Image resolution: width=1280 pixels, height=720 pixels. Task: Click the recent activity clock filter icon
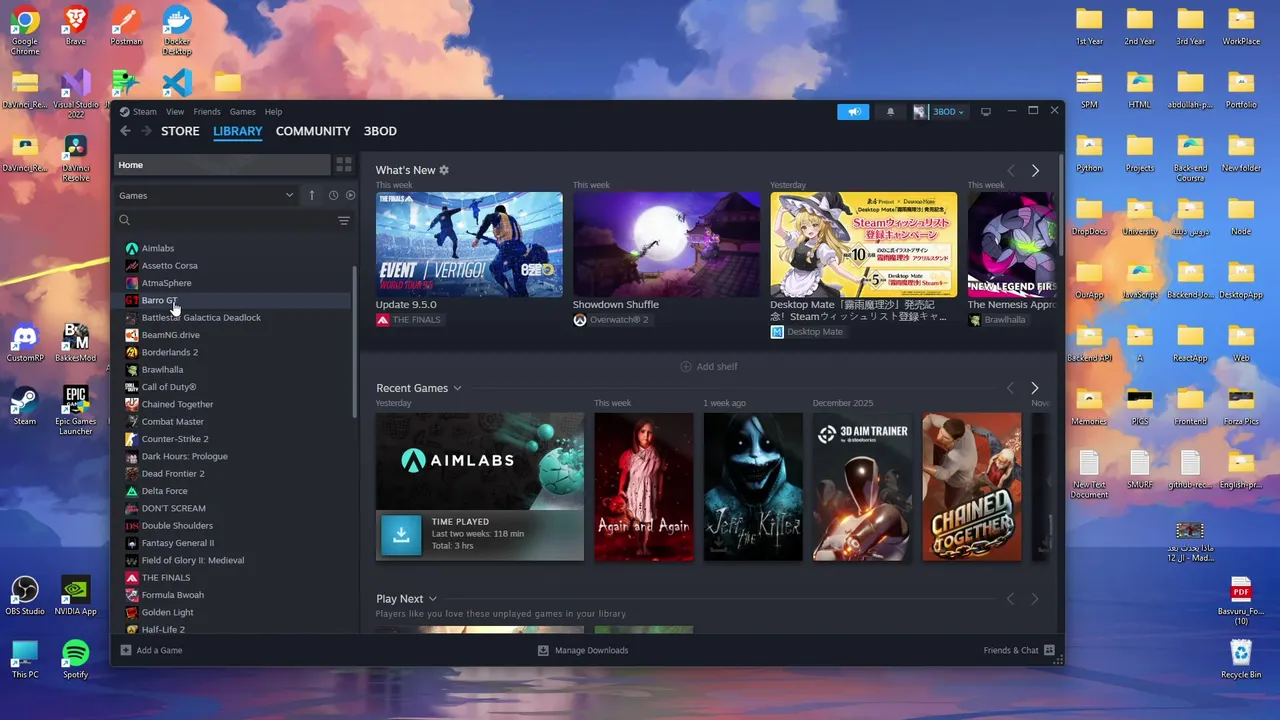(x=333, y=195)
